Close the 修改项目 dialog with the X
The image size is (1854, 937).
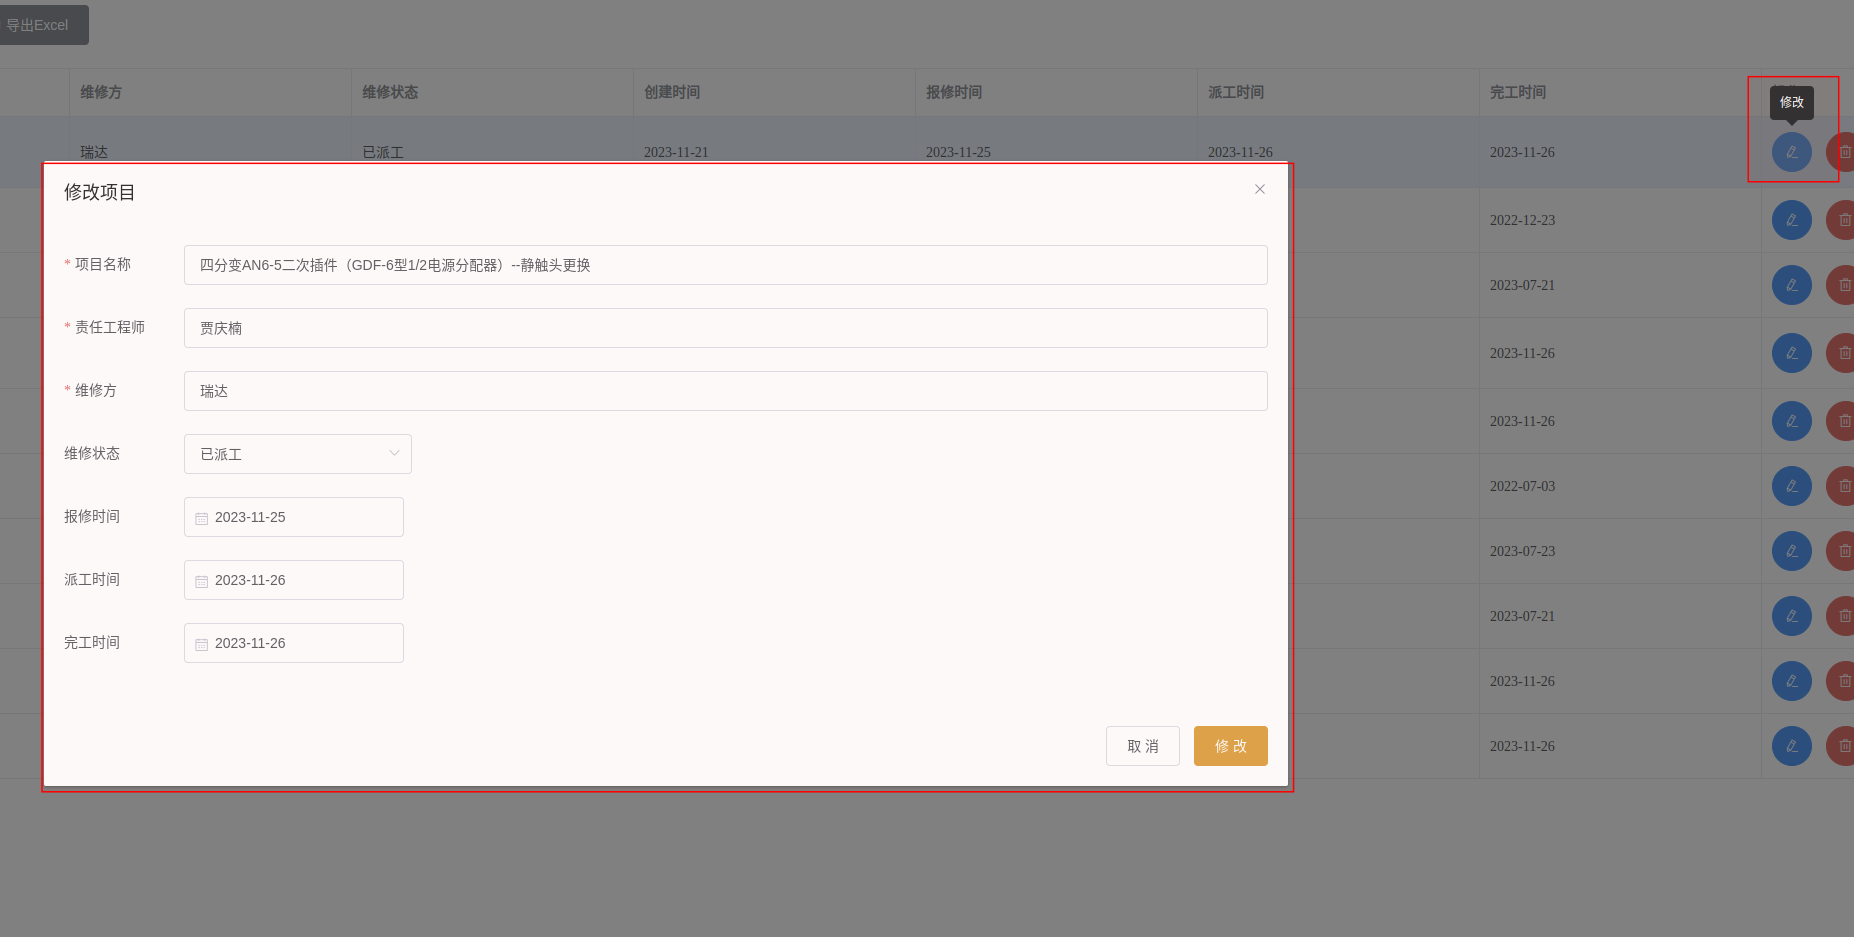pyautogui.click(x=1259, y=189)
